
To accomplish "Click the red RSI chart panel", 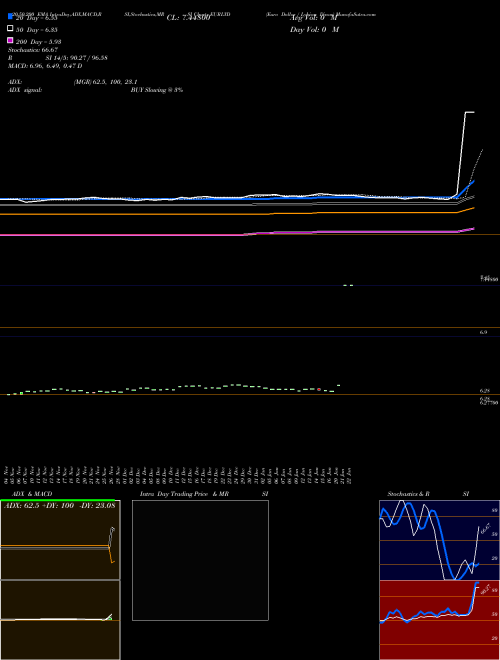I will 439,620.
